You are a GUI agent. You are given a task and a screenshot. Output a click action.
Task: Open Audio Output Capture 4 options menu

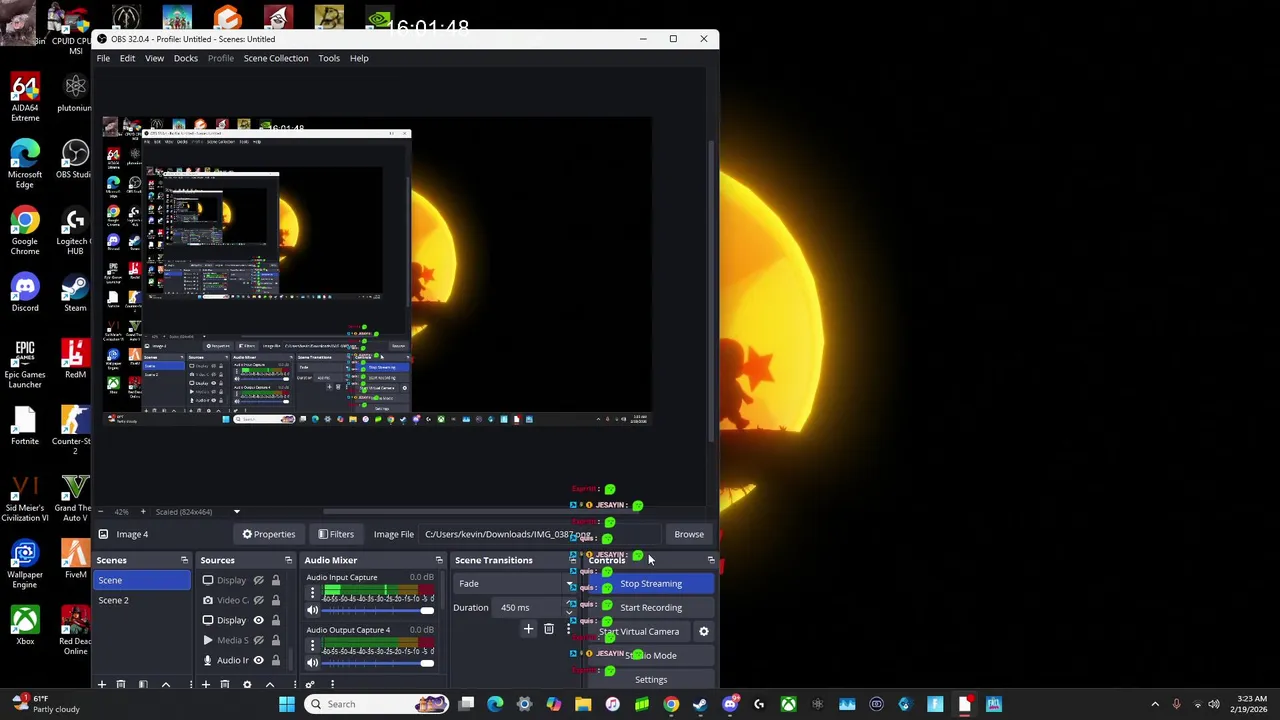(312, 645)
